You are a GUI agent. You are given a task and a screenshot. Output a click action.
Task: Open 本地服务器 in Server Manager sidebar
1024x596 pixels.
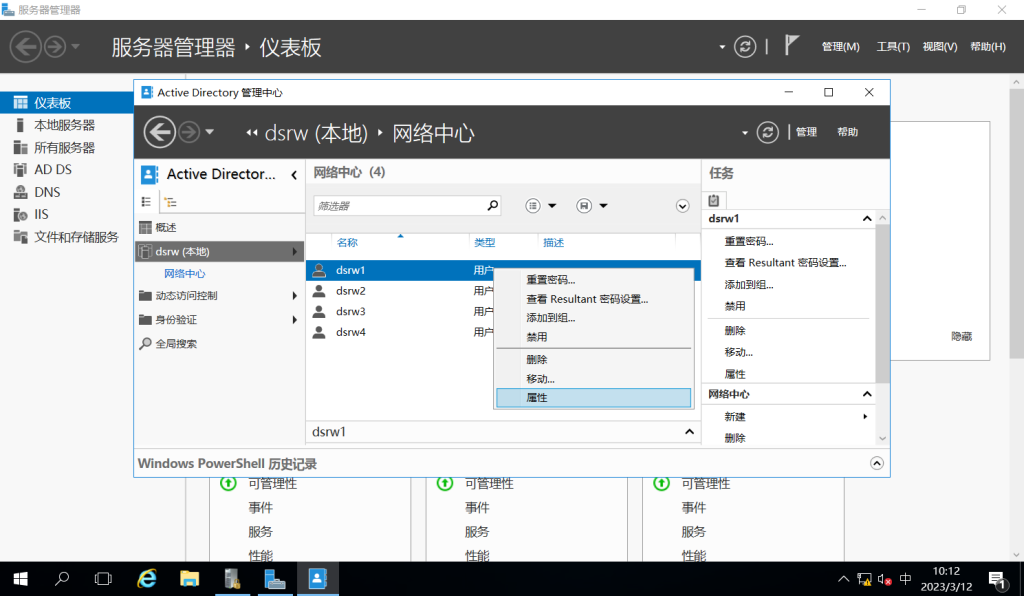point(67,125)
